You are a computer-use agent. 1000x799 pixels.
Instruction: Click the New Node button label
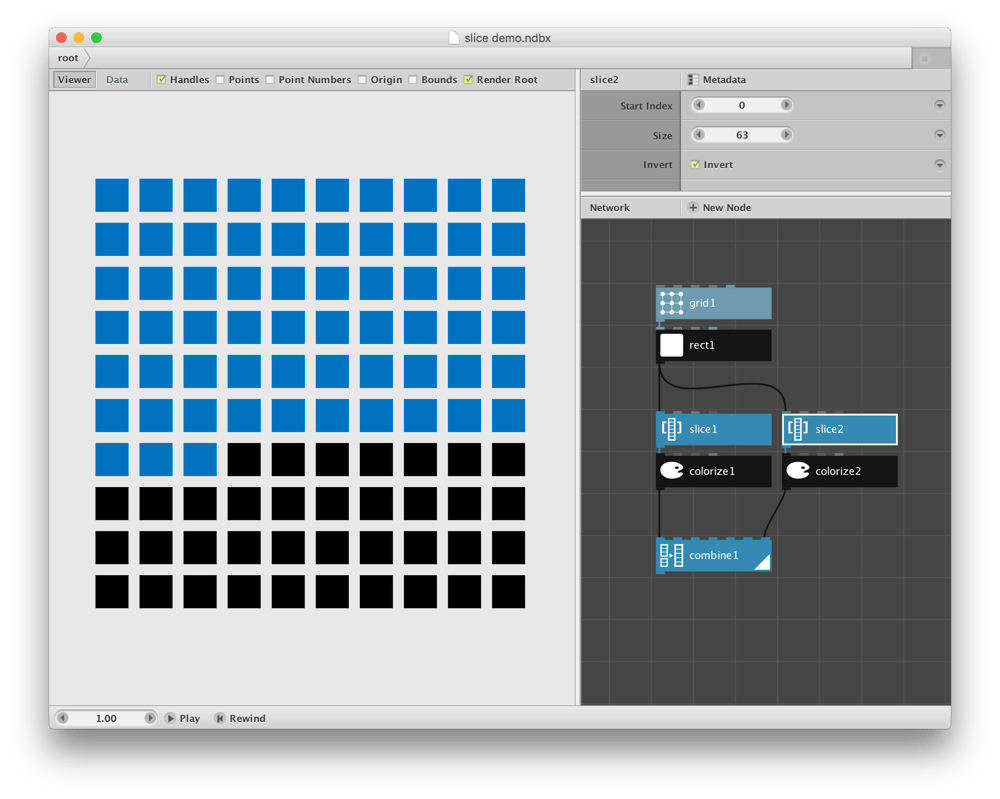(x=727, y=207)
